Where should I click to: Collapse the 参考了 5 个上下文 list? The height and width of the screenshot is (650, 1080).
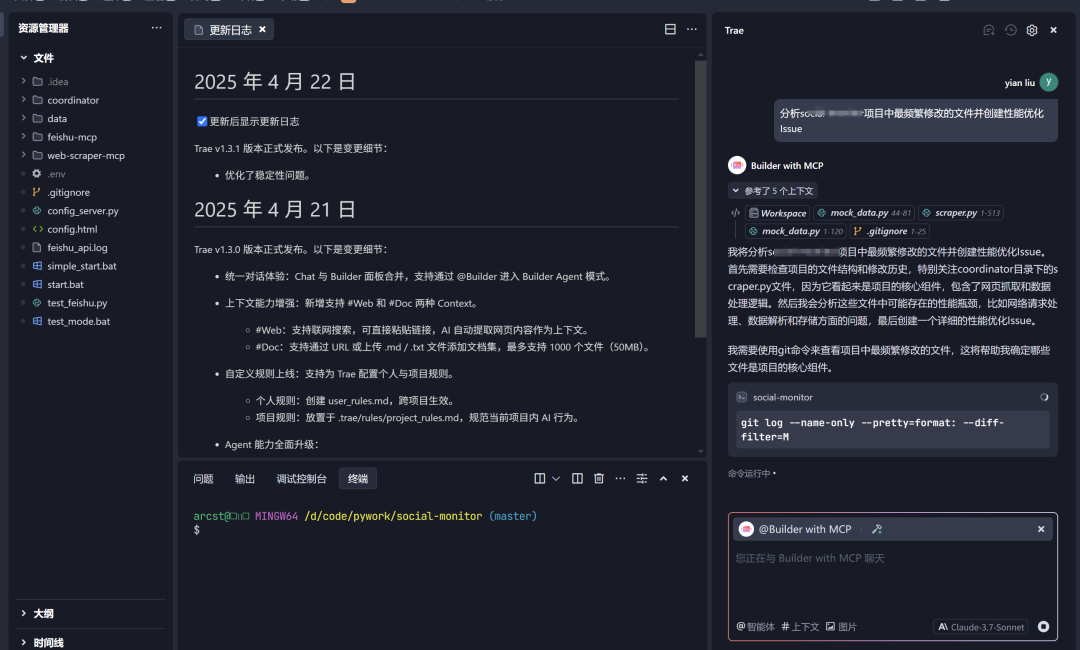[x=773, y=191]
